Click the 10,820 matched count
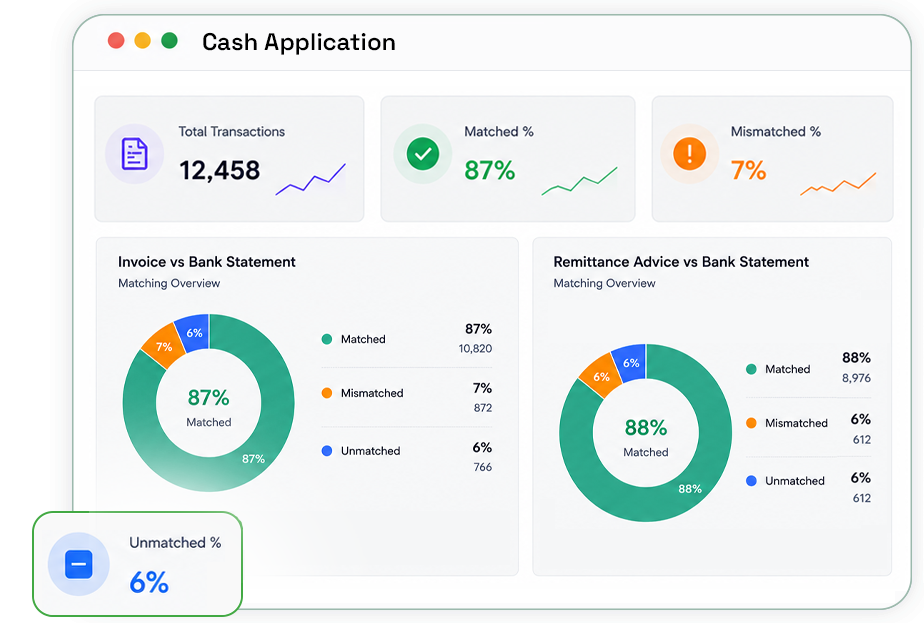924x623 pixels. pos(475,348)
